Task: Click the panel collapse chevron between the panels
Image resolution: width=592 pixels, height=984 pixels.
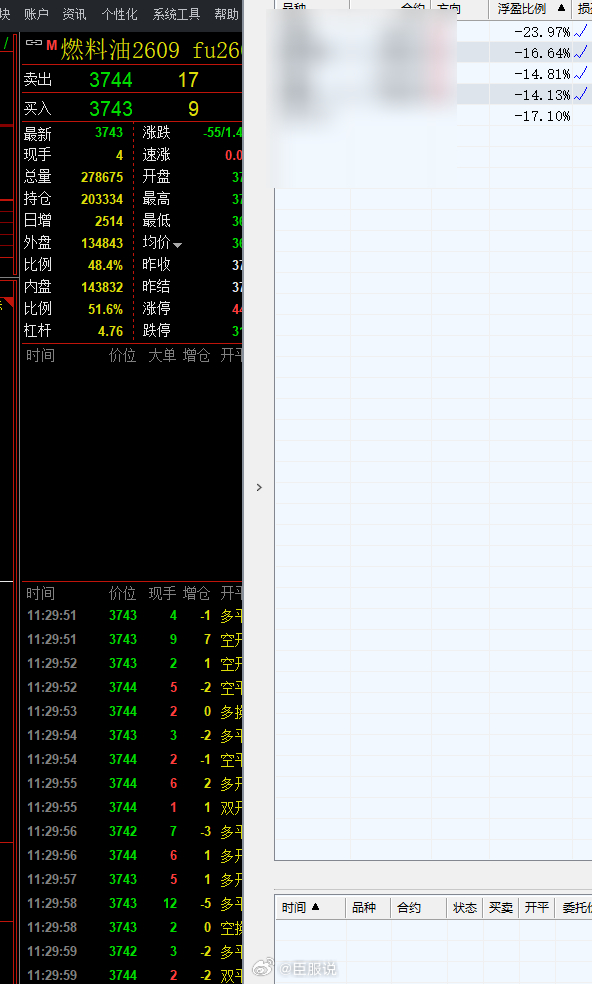Action: tap(259, 487)
